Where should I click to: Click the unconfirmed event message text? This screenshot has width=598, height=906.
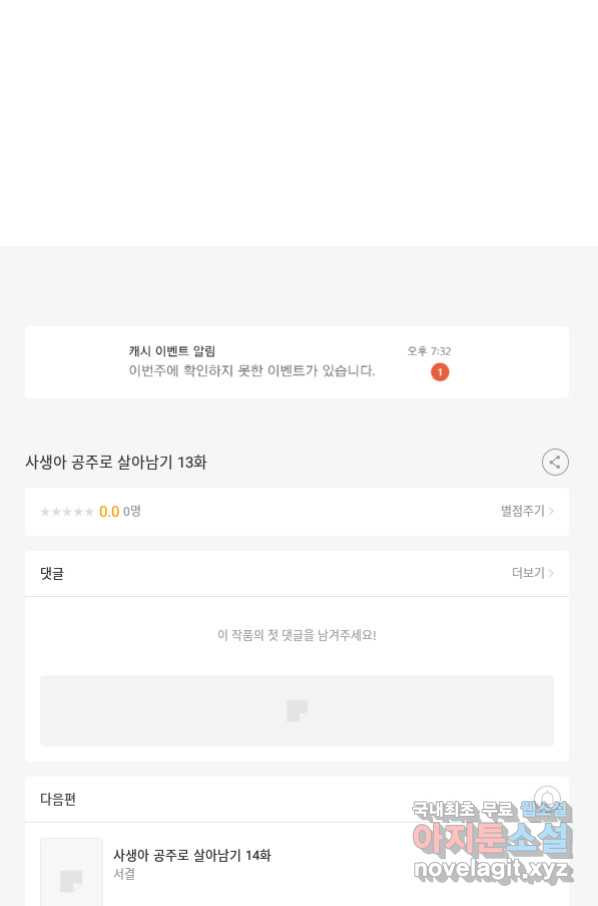coord(252,370)
